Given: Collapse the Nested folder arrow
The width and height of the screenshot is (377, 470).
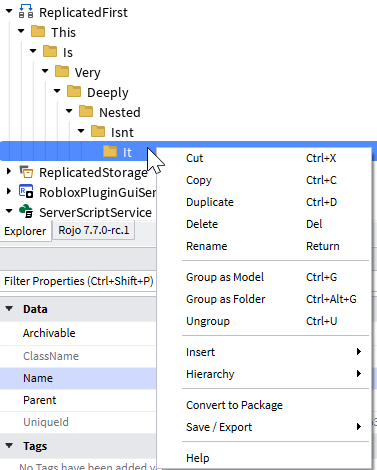Looking at the screenshot, I should 69,111.
